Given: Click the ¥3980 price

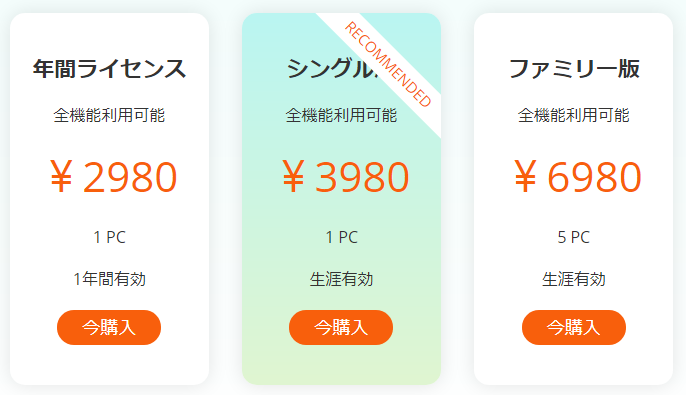Looking at the screenshot, I should pyautogui.click(x=345, y=177).
